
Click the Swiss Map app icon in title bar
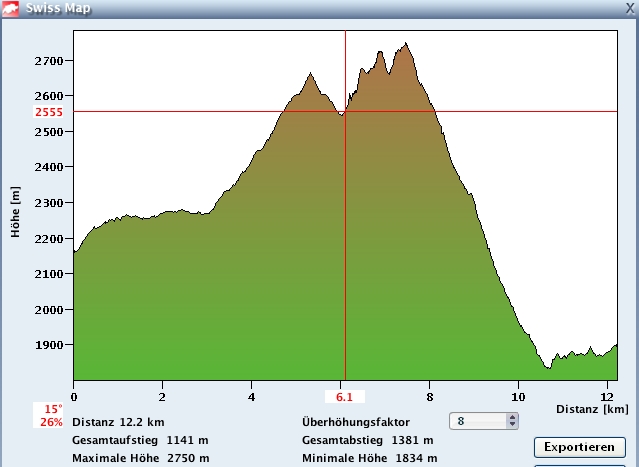12,8
